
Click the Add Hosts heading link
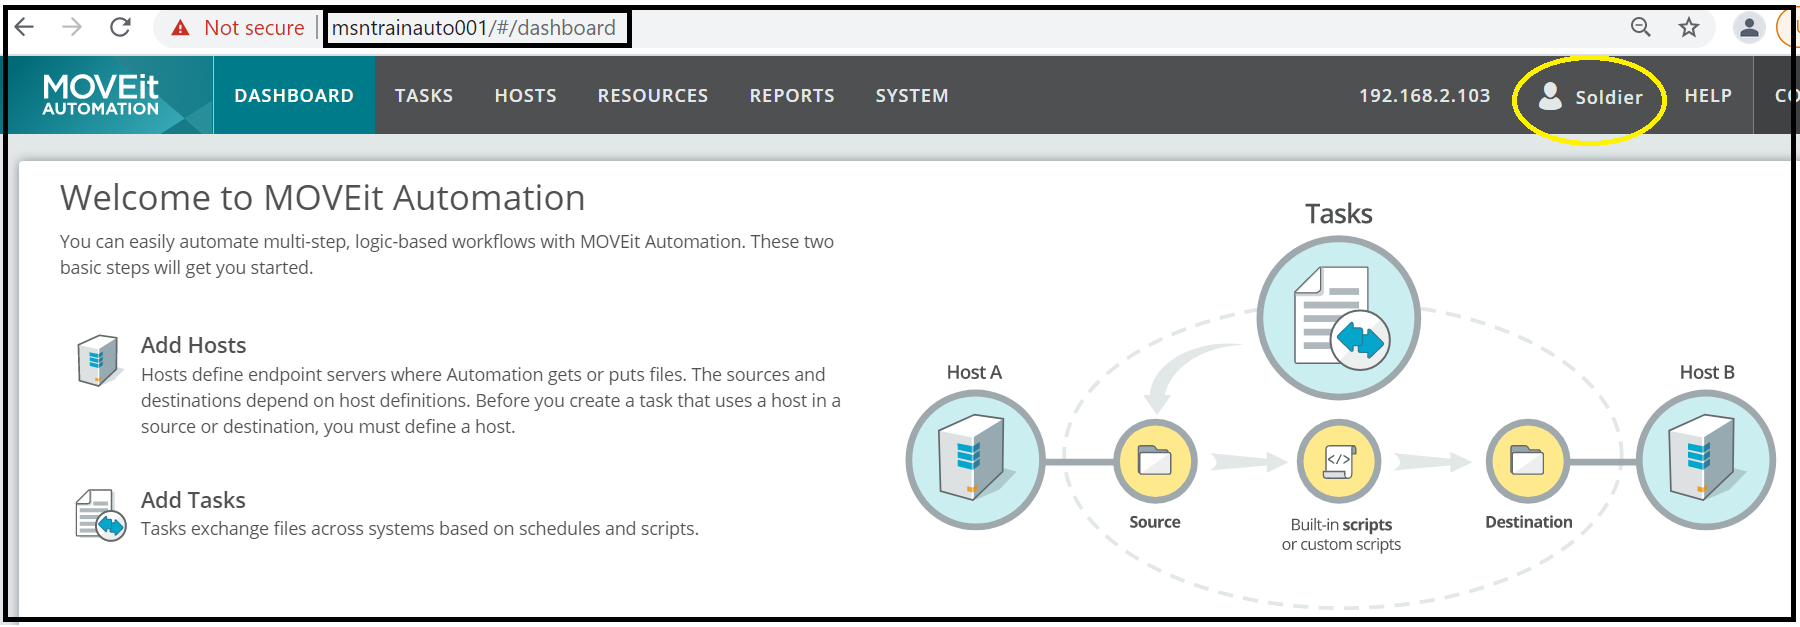193,345
